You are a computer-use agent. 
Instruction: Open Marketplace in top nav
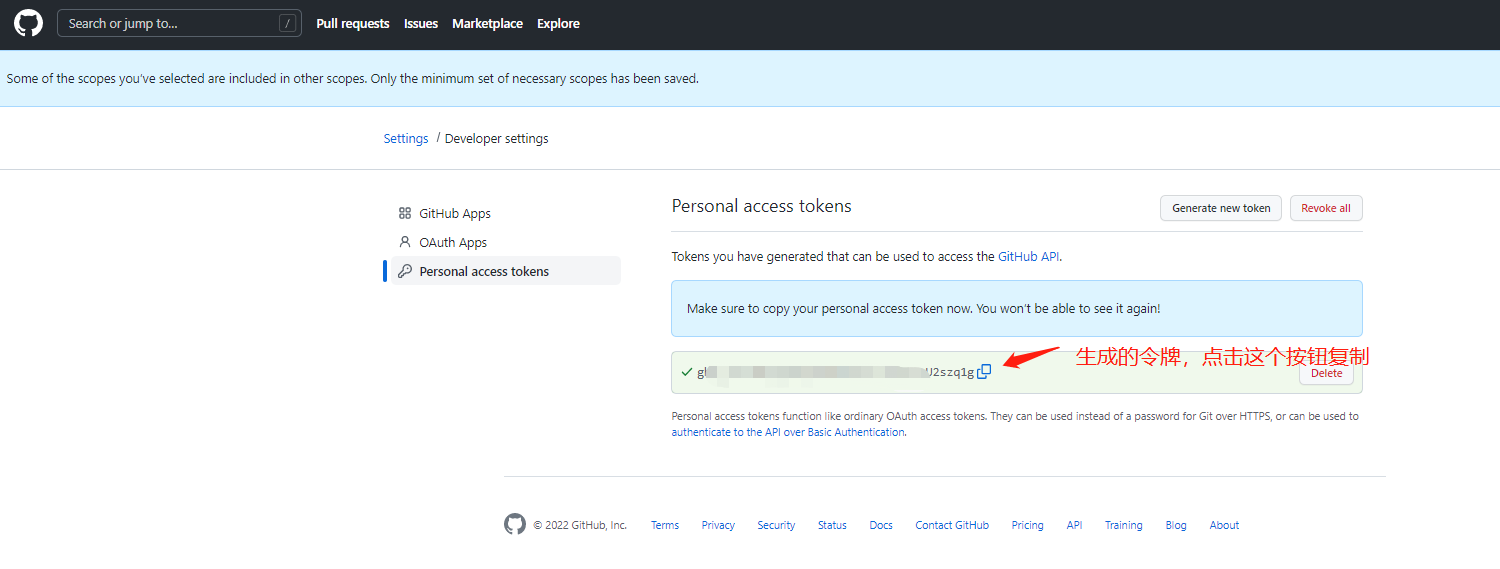coord(487,23)
